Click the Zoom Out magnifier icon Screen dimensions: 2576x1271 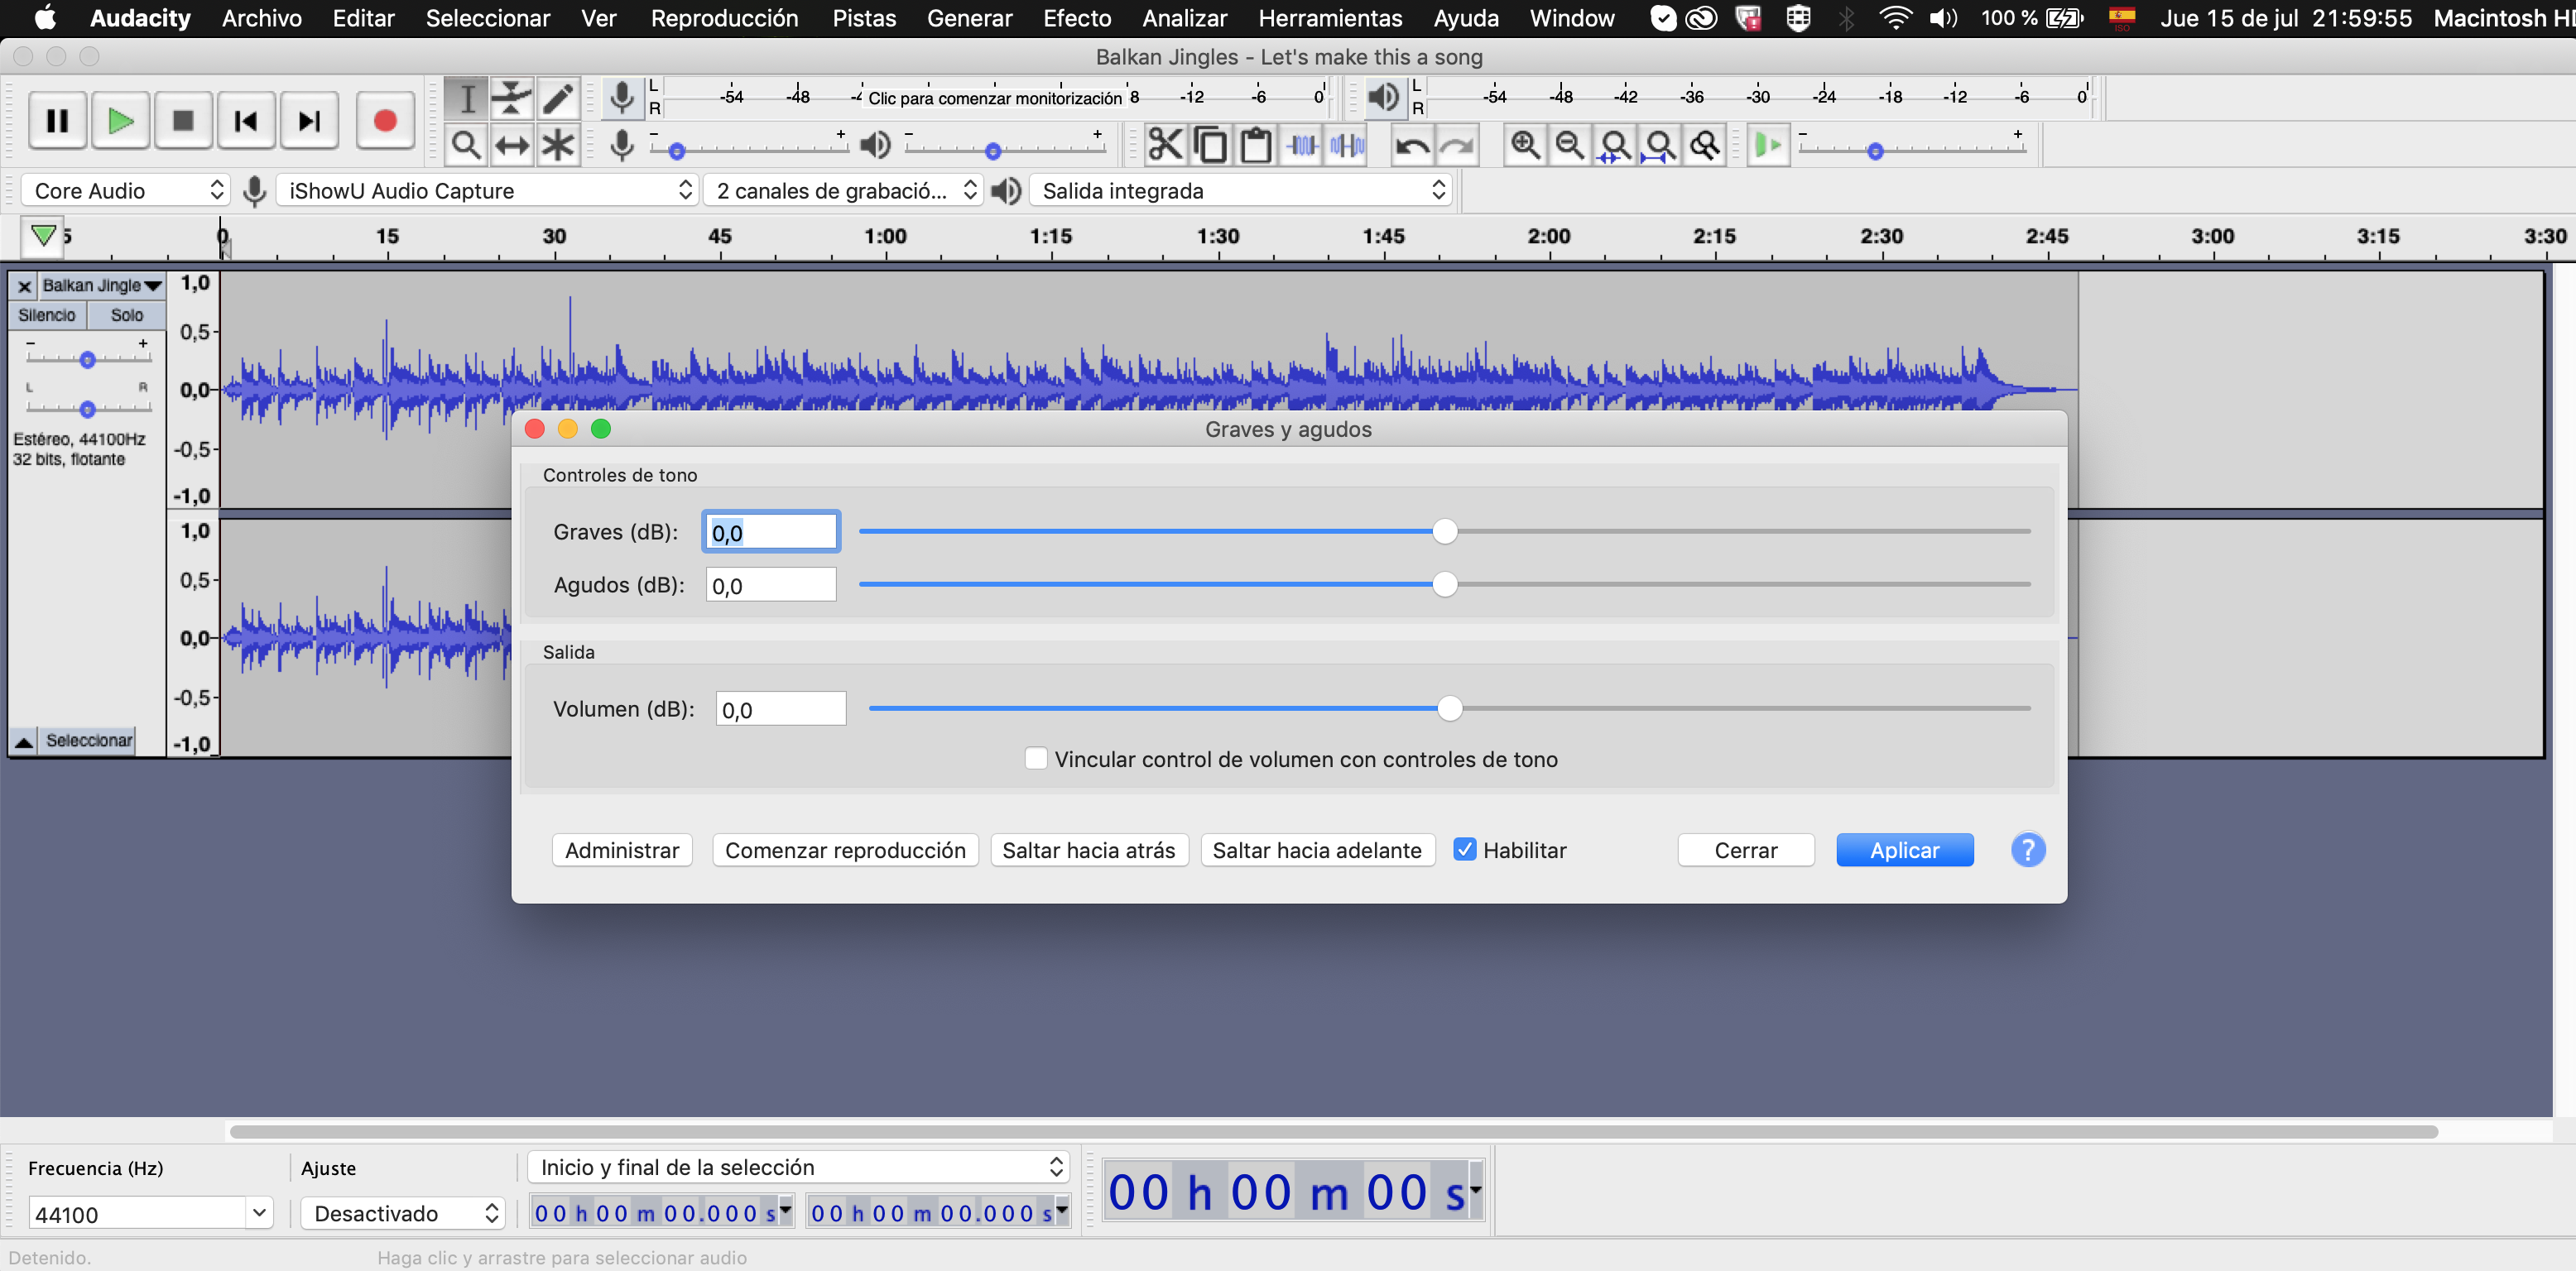click(1570, 145)
